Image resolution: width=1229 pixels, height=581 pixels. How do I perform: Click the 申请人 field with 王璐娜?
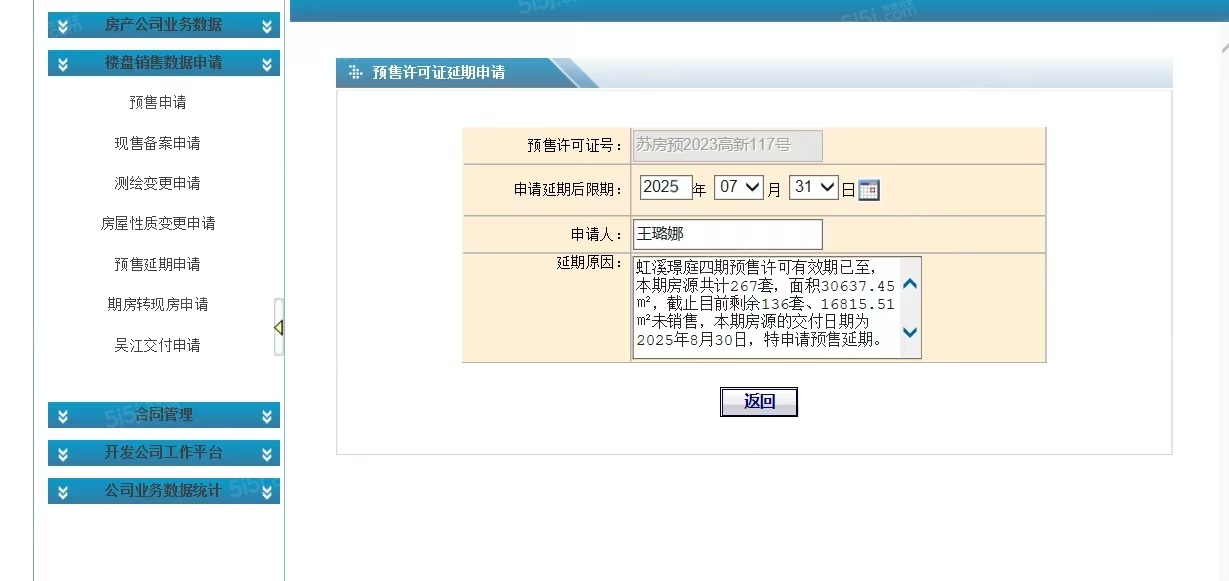728,234
